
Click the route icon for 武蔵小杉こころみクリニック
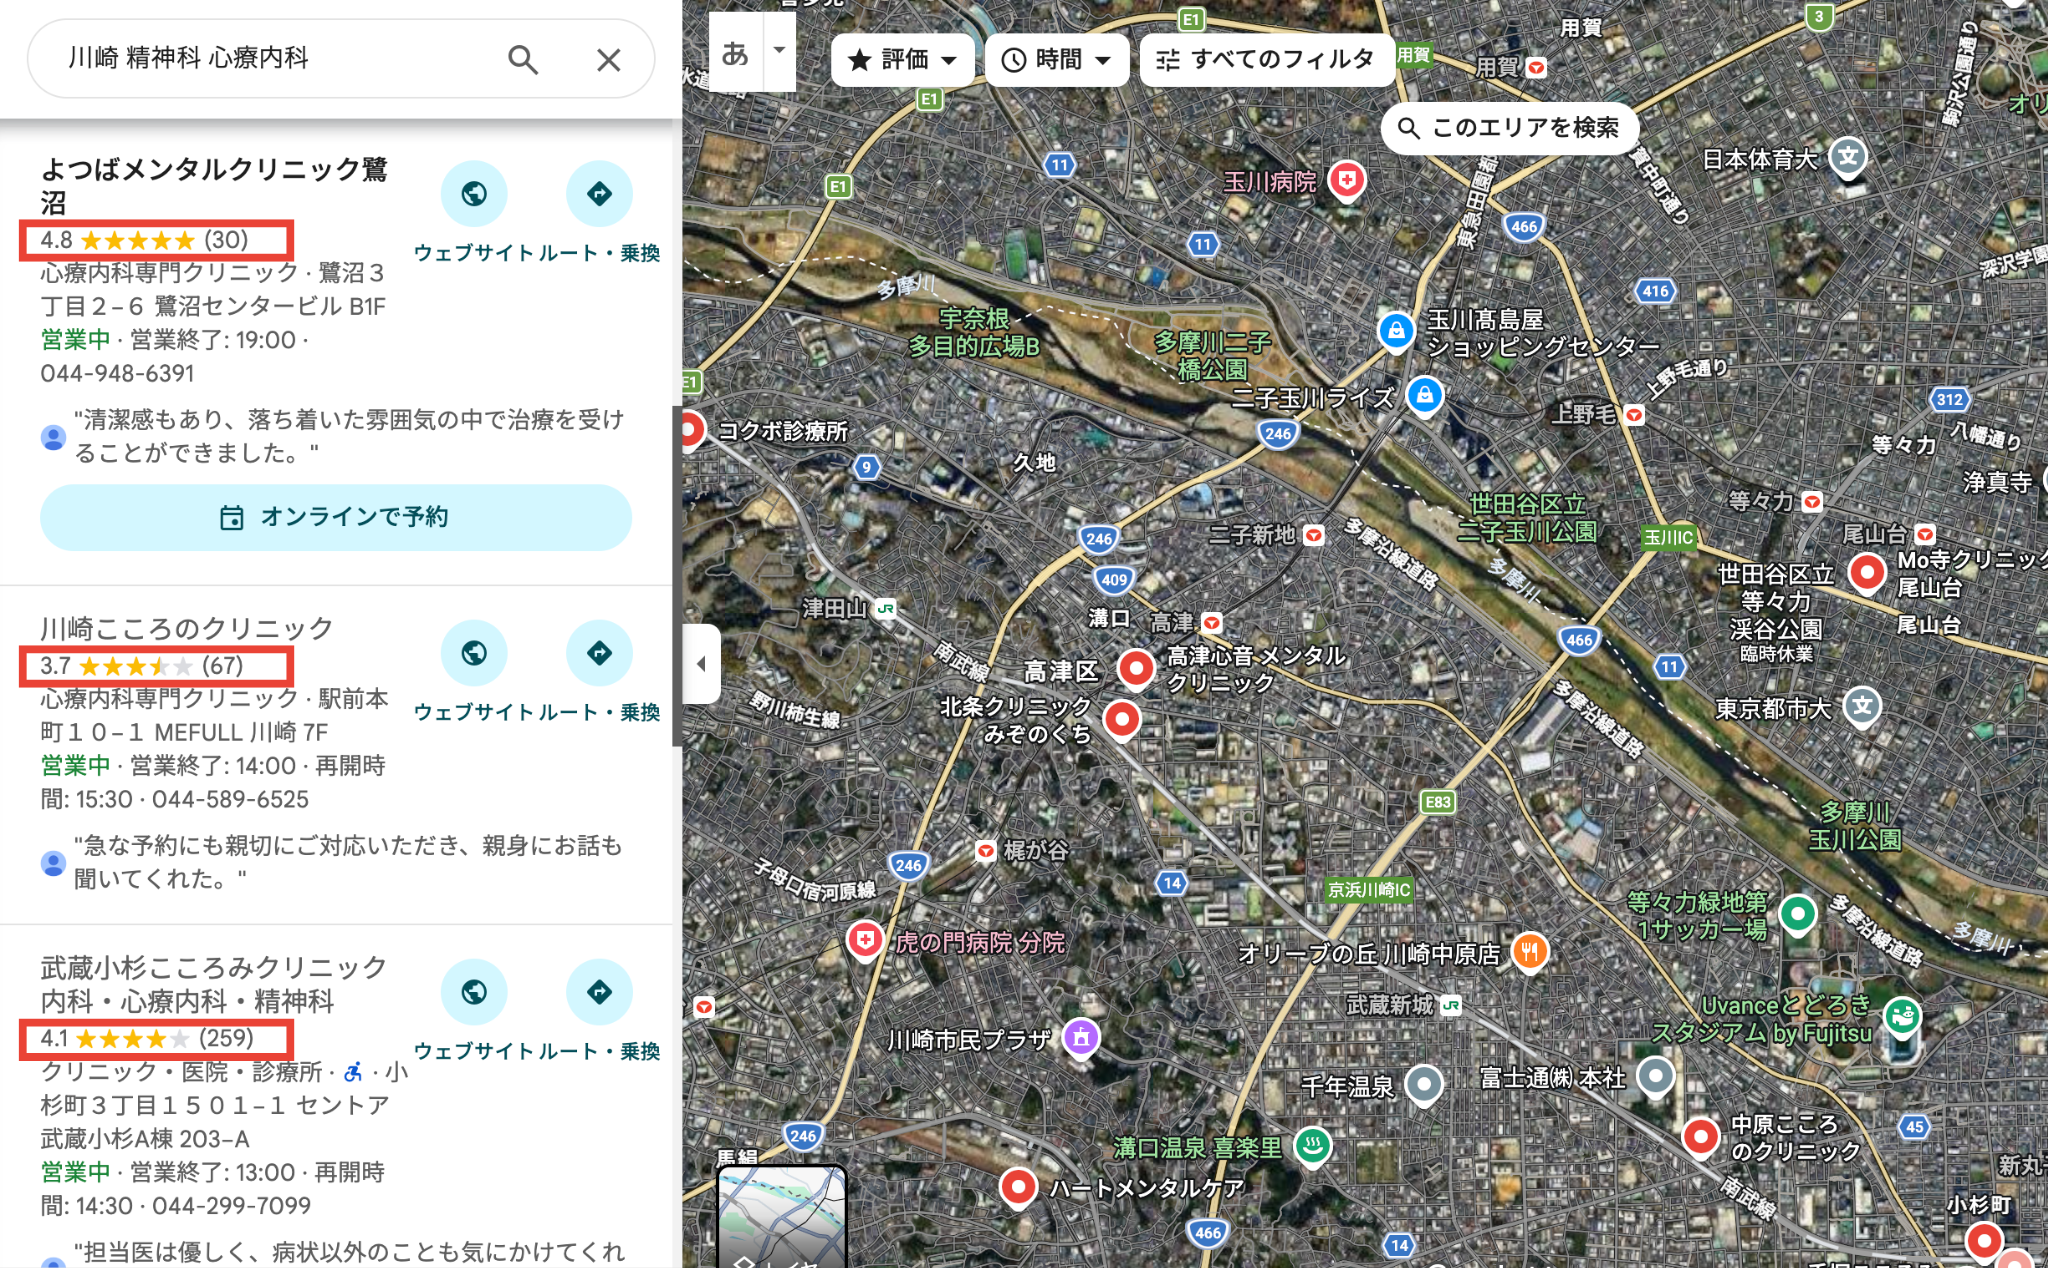pyautogui.click(x=599, y=991)
